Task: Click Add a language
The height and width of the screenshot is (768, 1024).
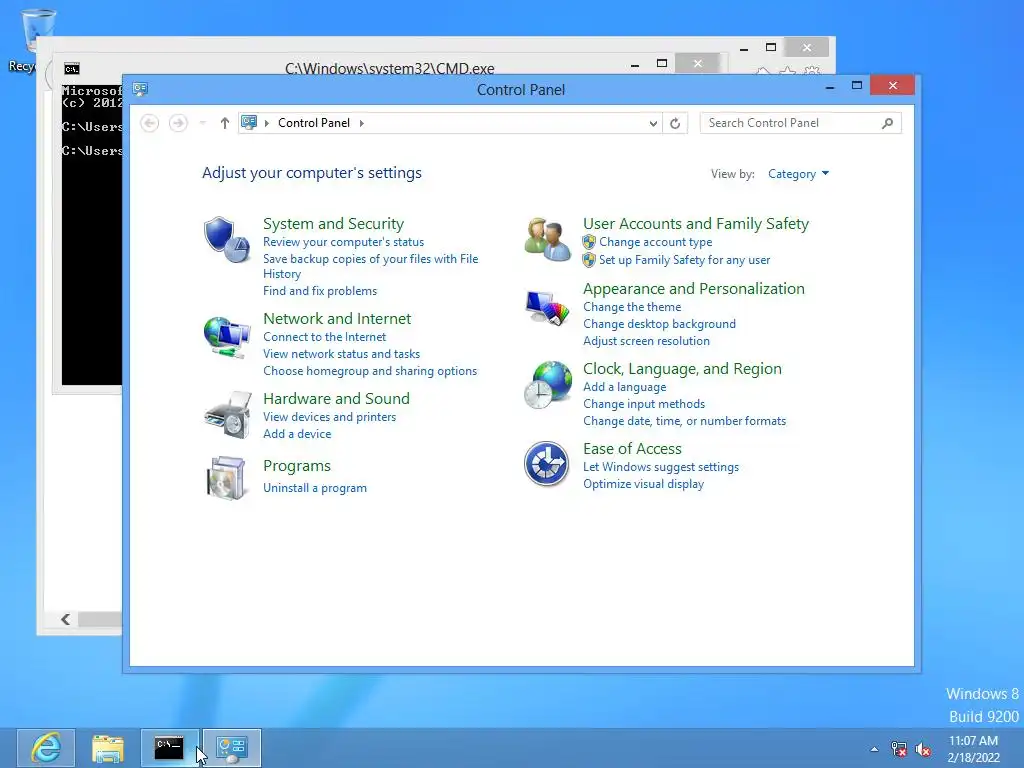Action: point(624,387)
